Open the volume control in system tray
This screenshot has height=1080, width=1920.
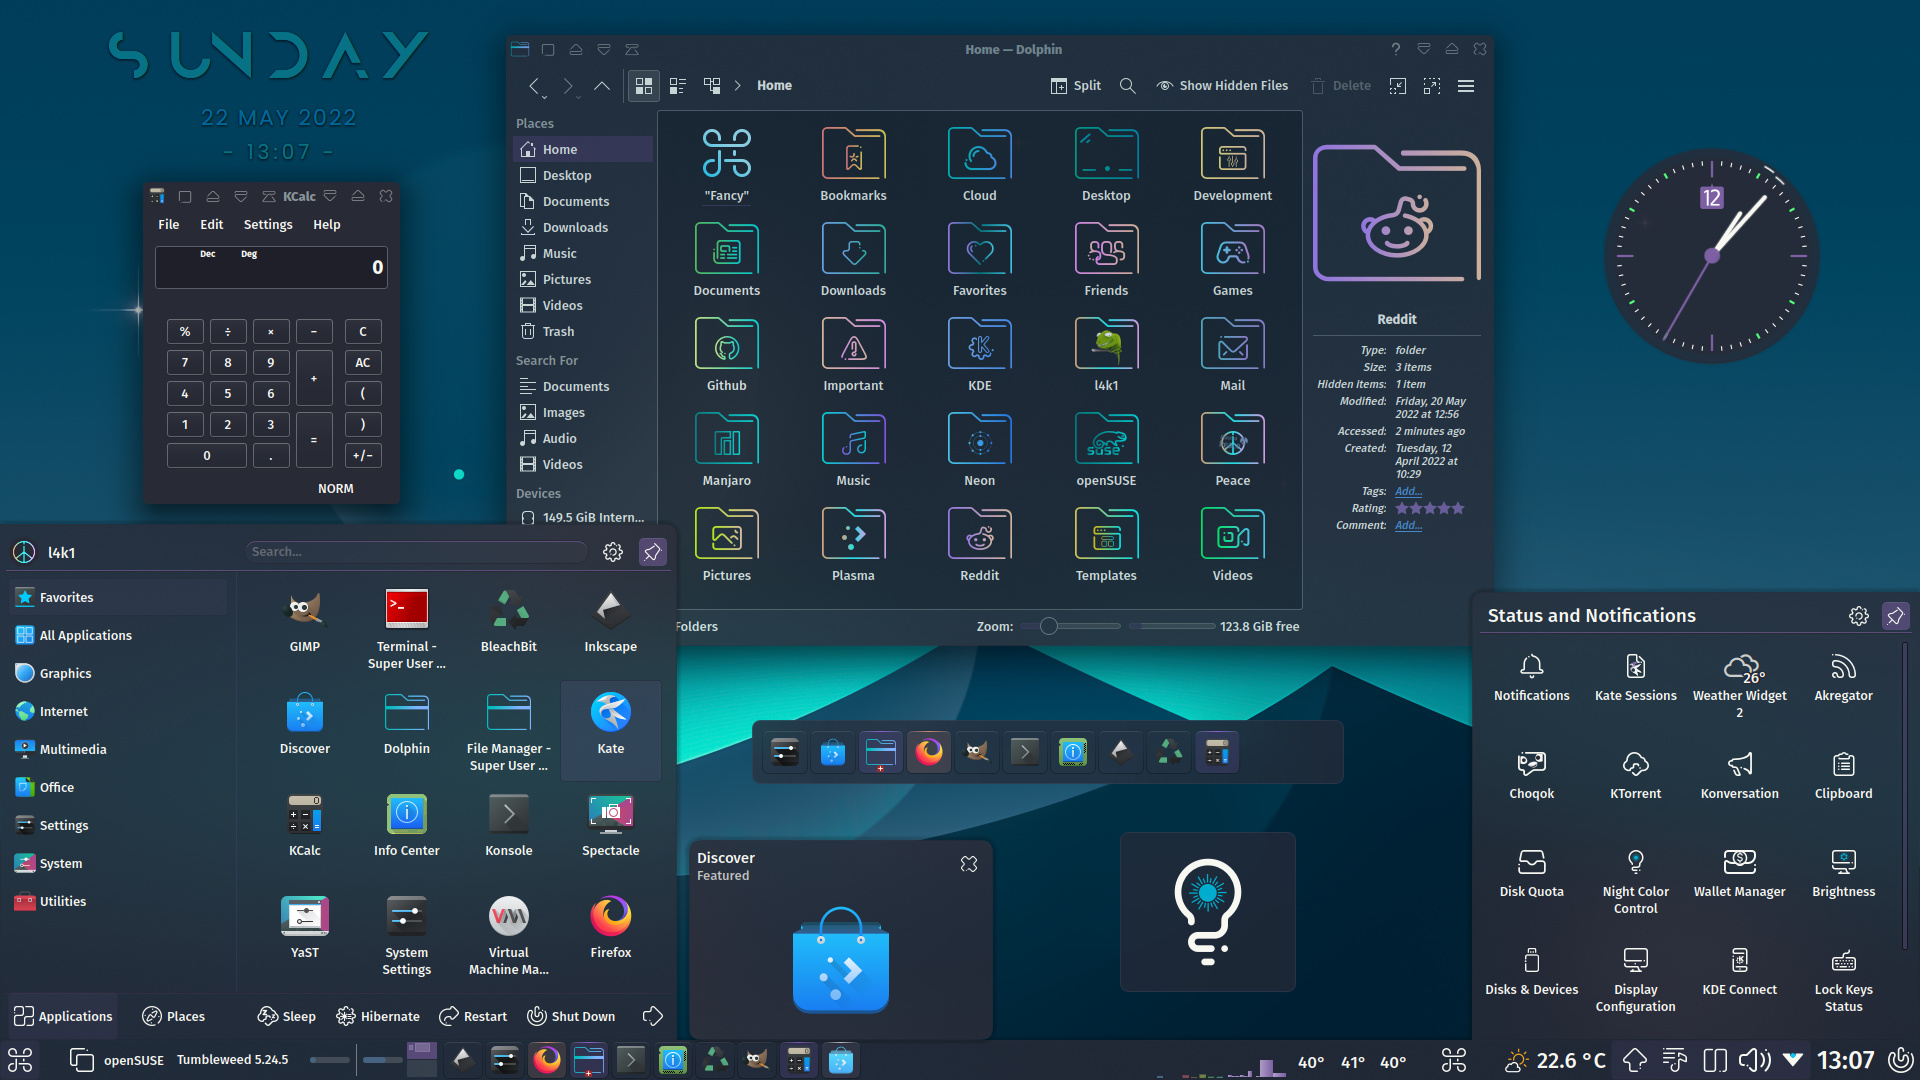point(1754,1060)
